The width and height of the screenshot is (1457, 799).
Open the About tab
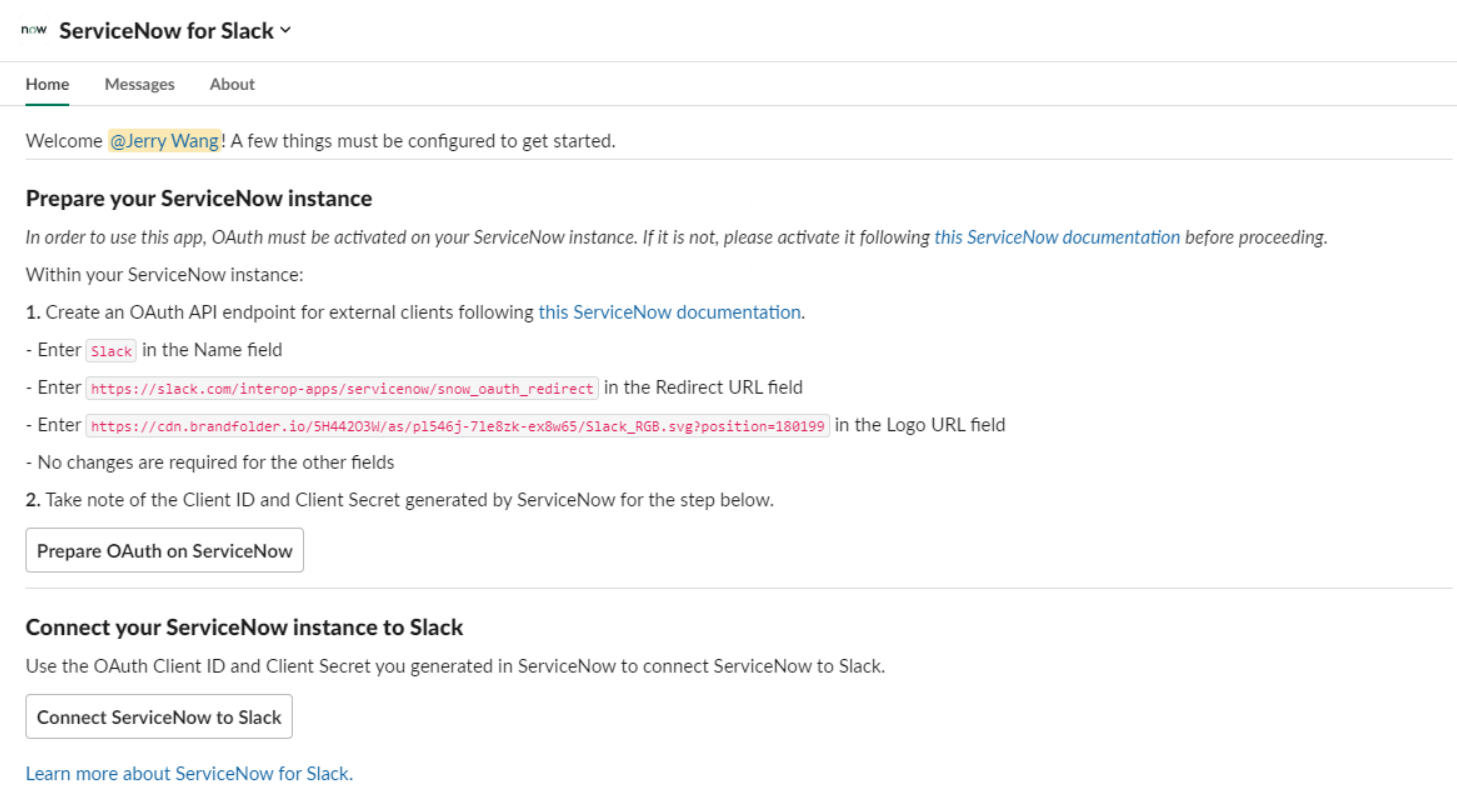pyautogui.click(x=232, y=84)
